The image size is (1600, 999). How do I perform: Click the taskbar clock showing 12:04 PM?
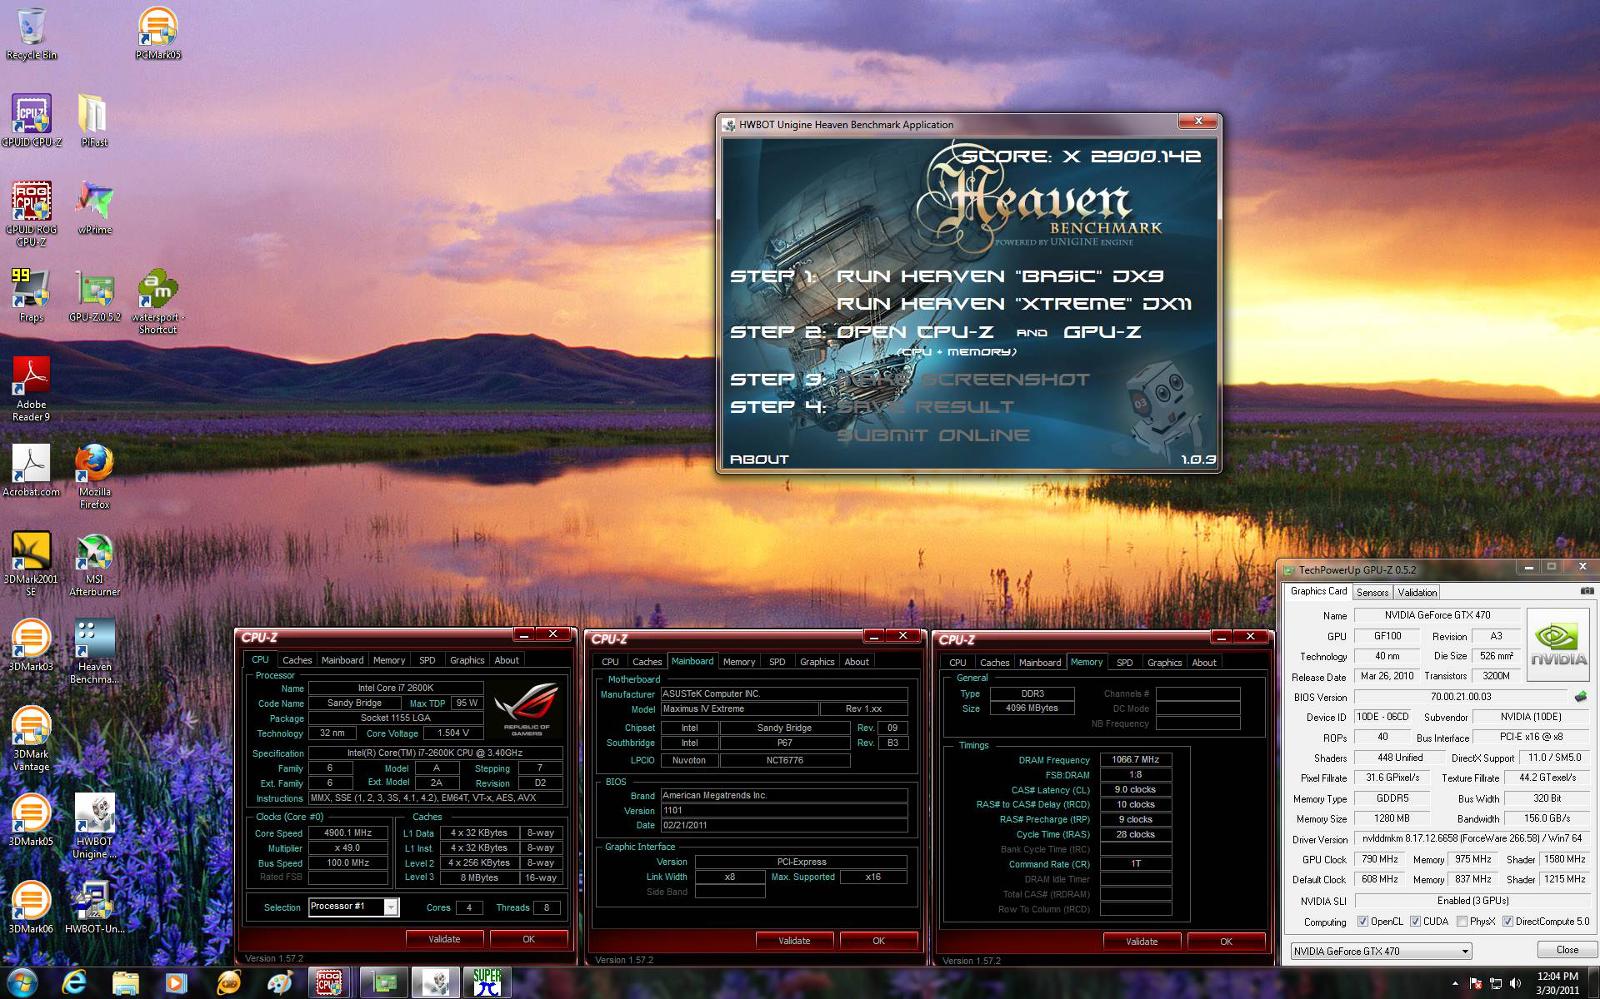click(x=1557, y=983)
